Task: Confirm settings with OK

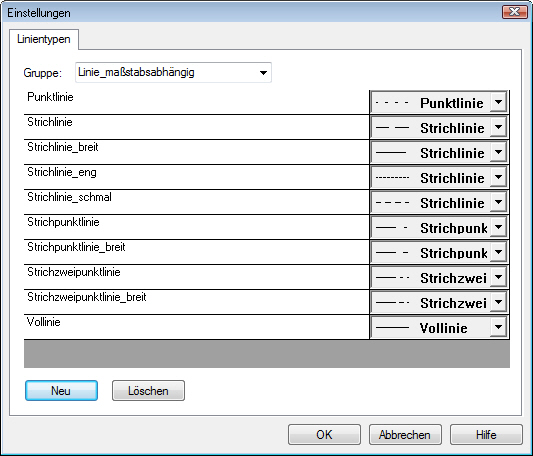Action: coord(324,434)
